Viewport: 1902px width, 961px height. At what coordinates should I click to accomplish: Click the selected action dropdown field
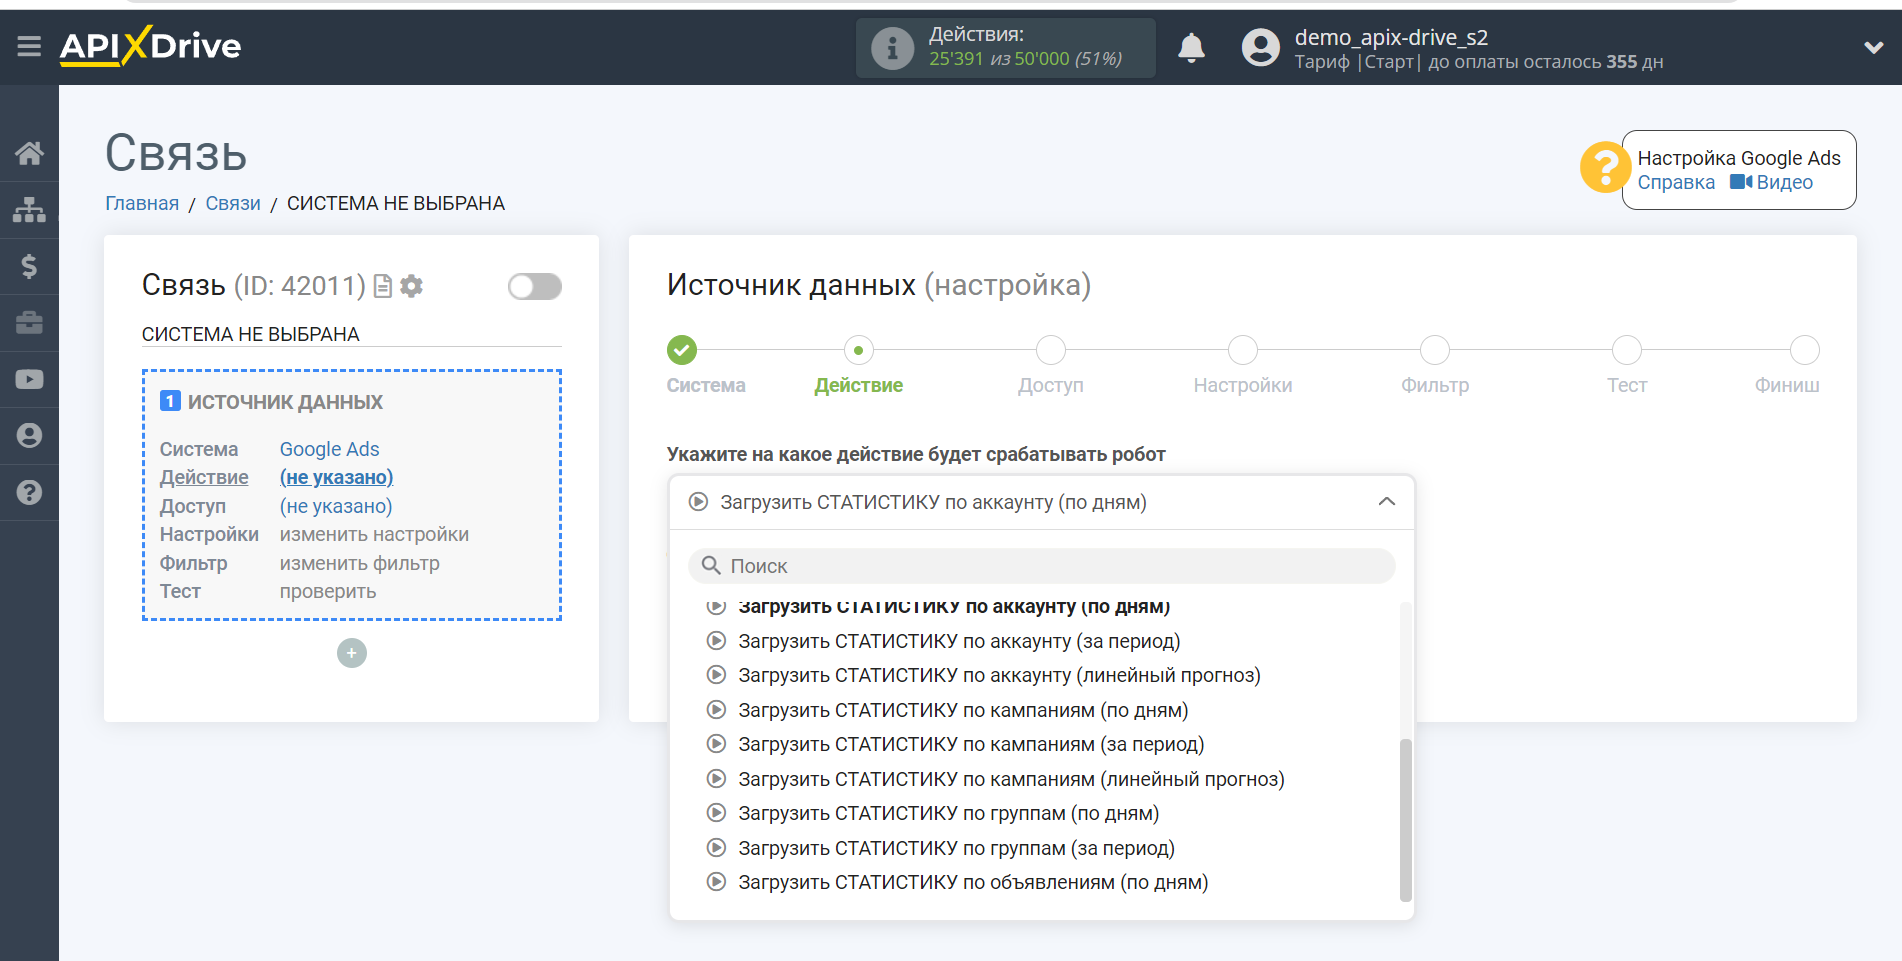coord(1041,502)
